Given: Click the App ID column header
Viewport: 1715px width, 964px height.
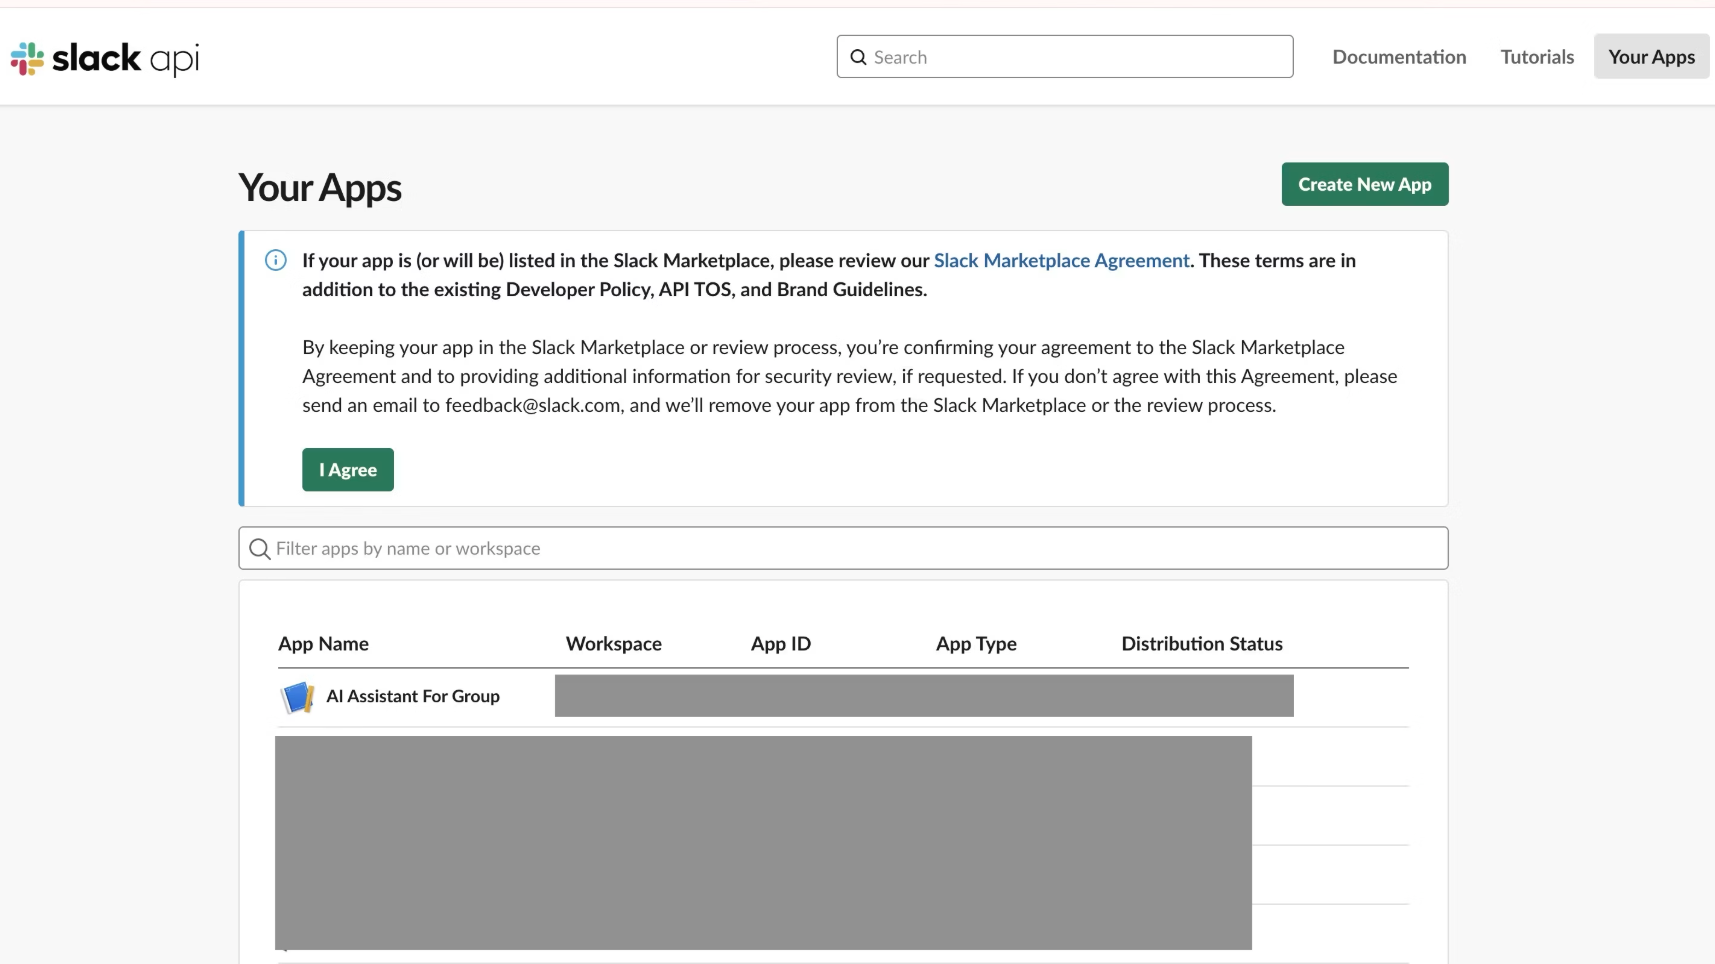Looking at the screenshot, I should pos(781,644).
